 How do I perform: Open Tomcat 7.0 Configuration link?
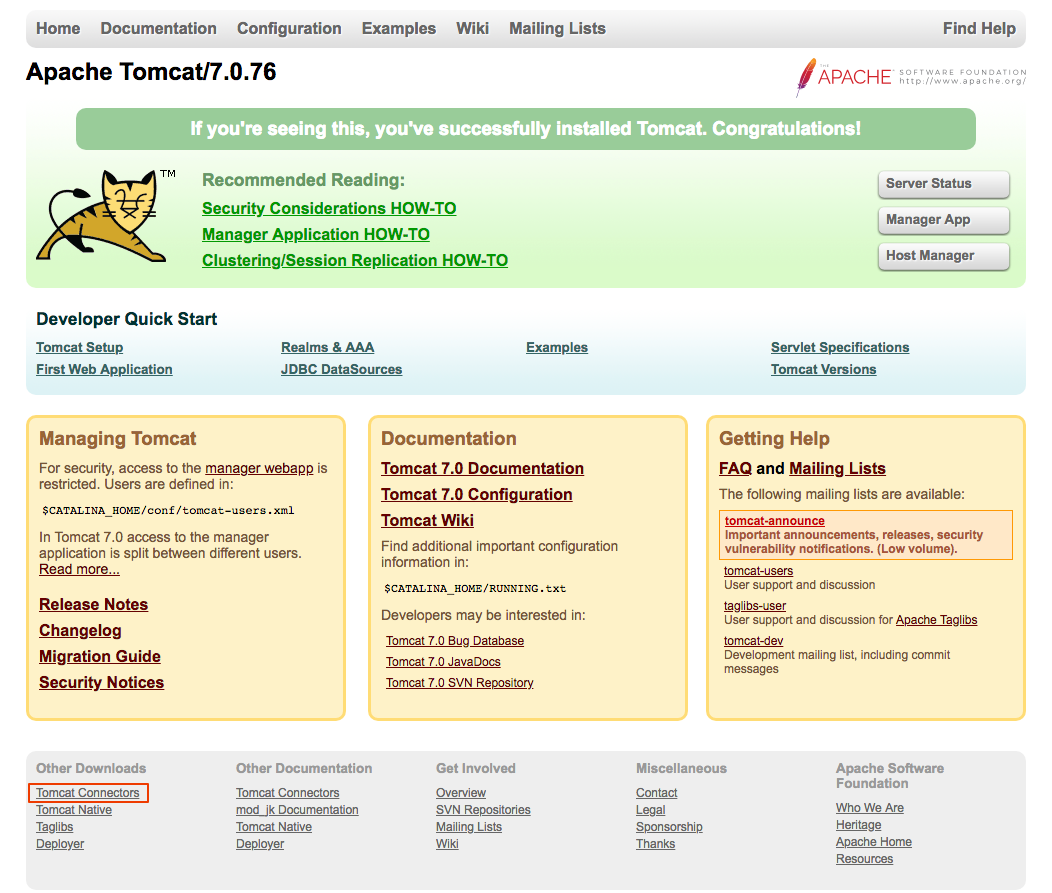pos(476,495)
